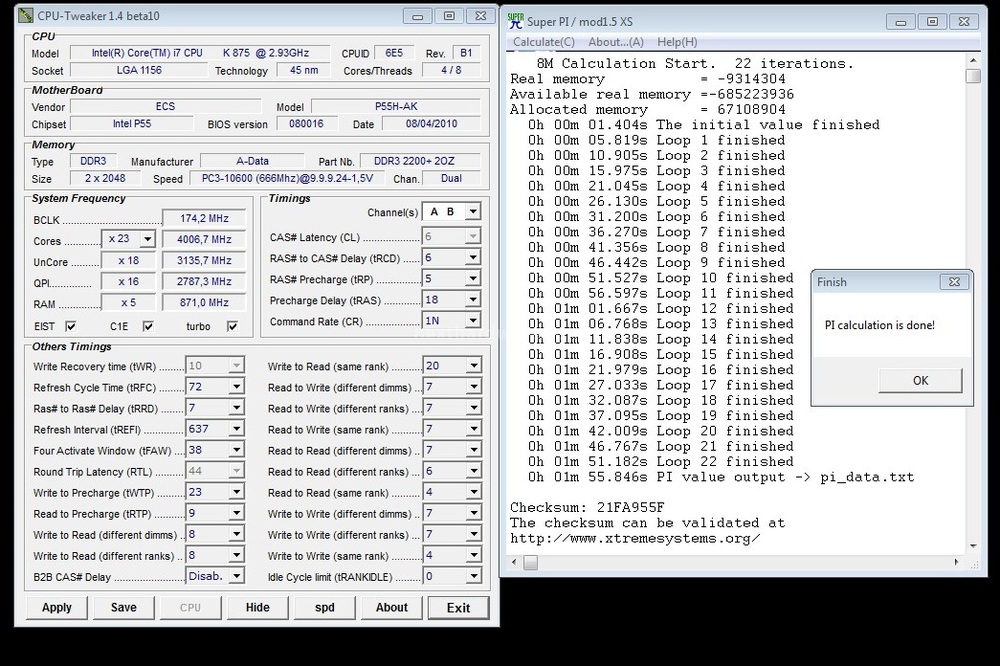Toggle the C1E checkbox
This screenshot has width=1000, height=666.
point(148,326)
